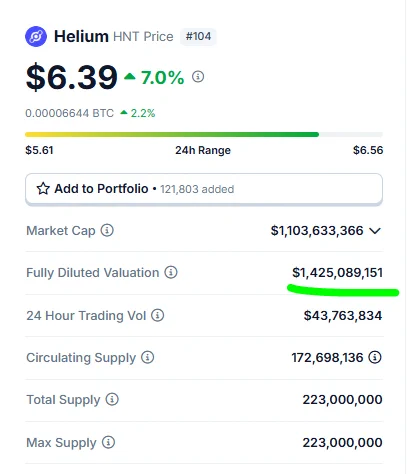Click the $6.39 price value
This screenshot has height=474, width=408.
[x=72, y=77]
